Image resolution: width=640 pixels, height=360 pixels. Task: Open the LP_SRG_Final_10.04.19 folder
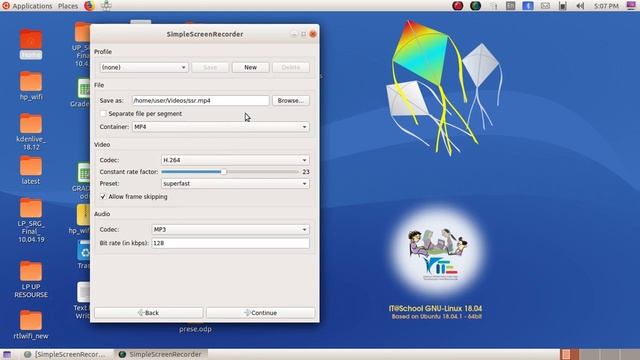point(31,220)
